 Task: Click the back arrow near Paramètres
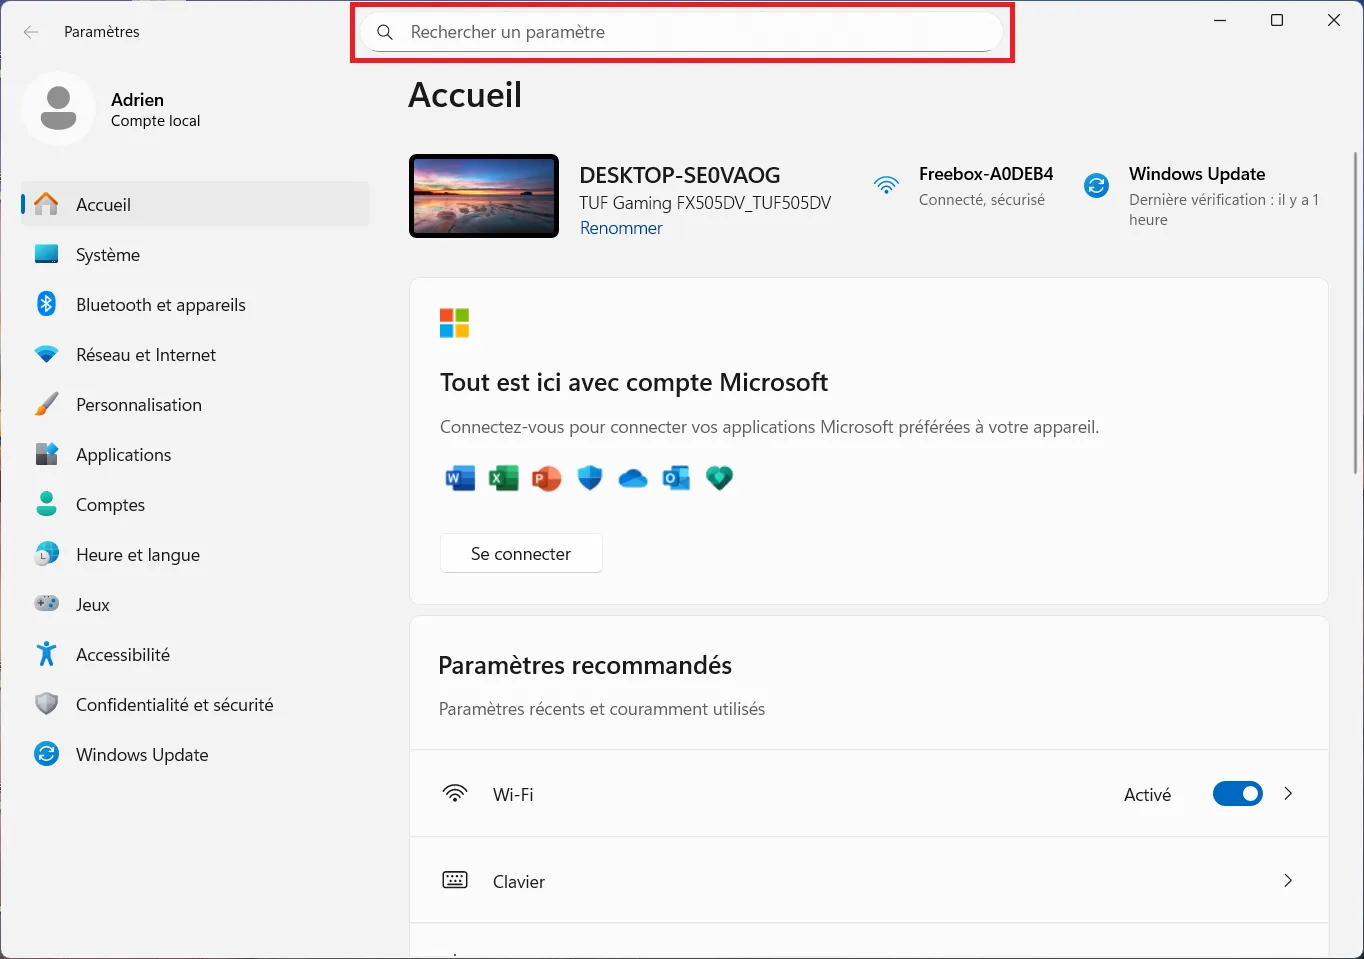point(30,31)
